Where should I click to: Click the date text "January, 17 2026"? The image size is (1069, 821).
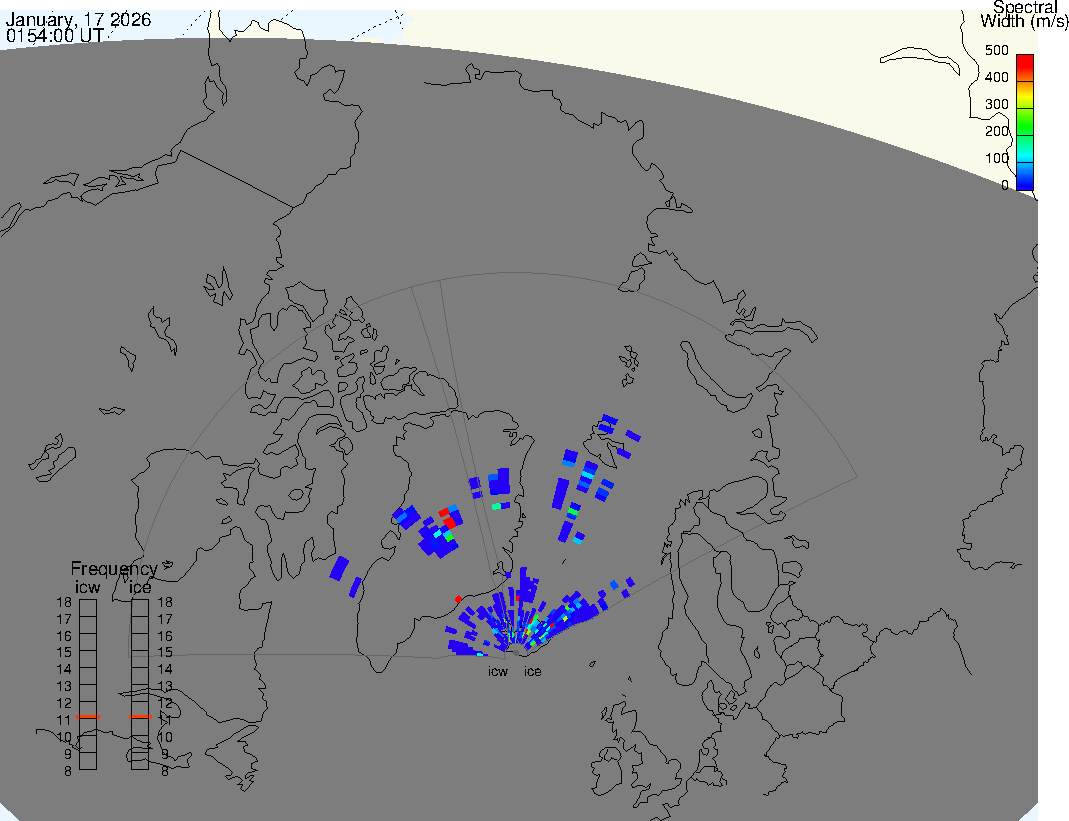78,19
